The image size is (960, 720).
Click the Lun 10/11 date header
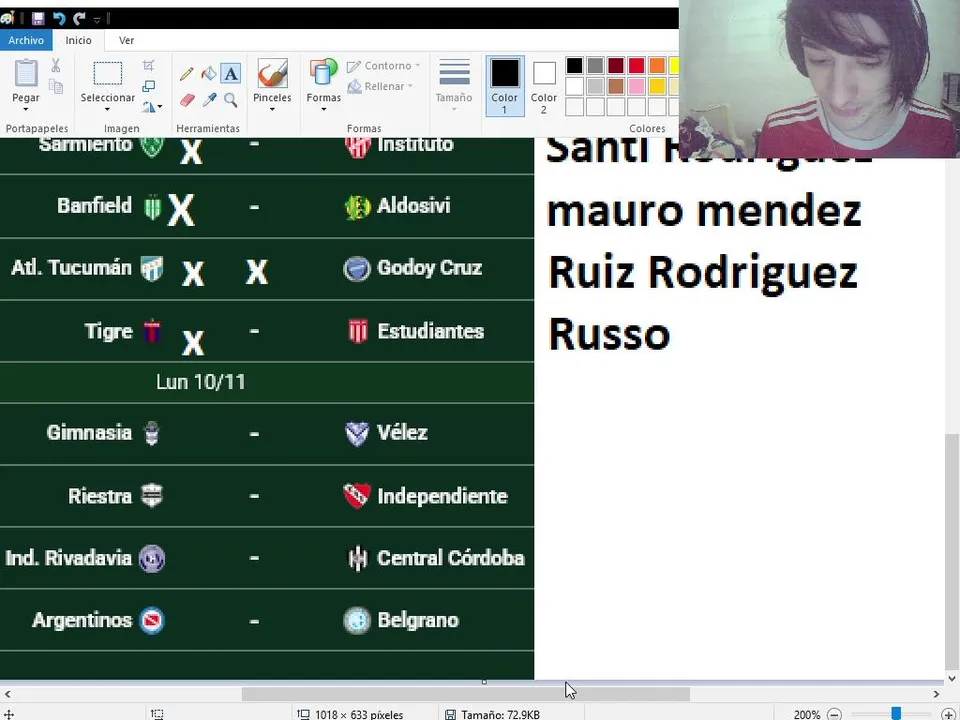(201, 382)
